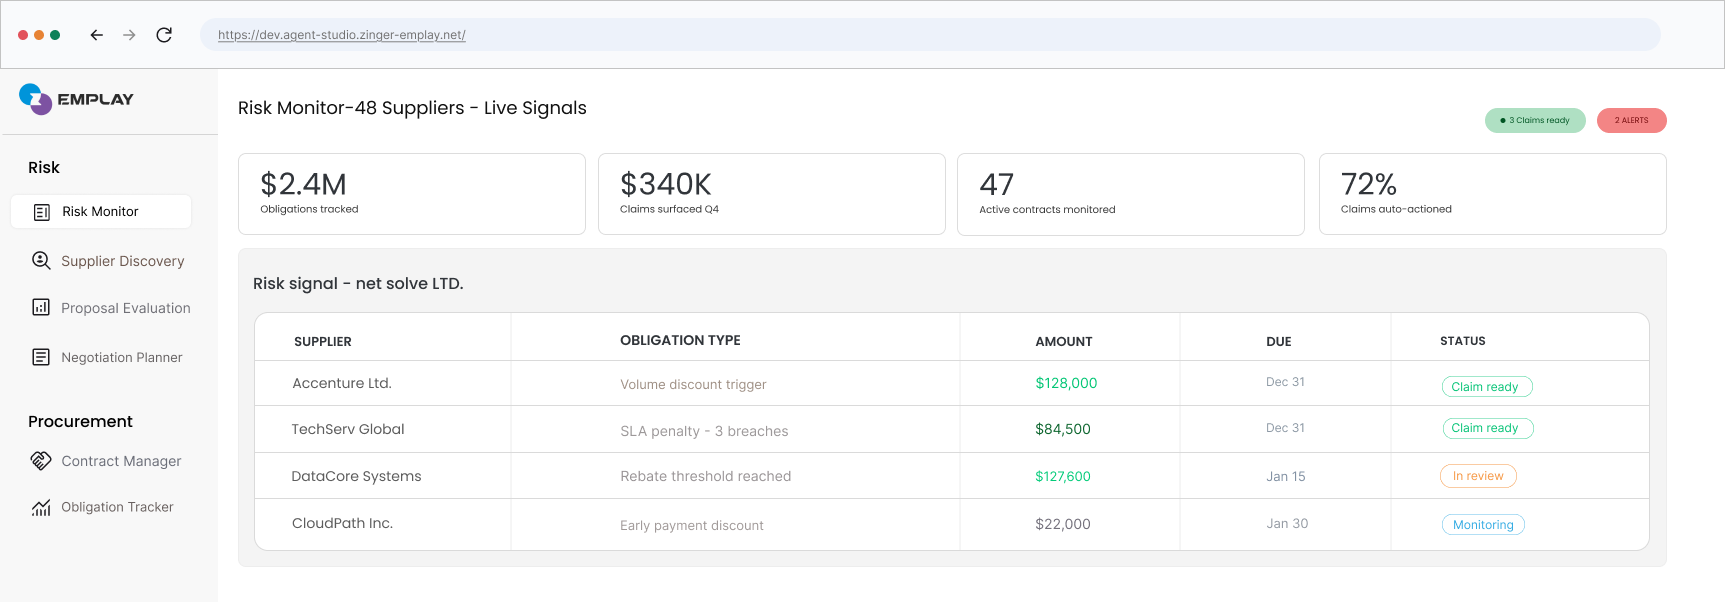Click the browser forward arrow
The width and height of the screenshot is (1725, 602).
(x=129, y=35)
